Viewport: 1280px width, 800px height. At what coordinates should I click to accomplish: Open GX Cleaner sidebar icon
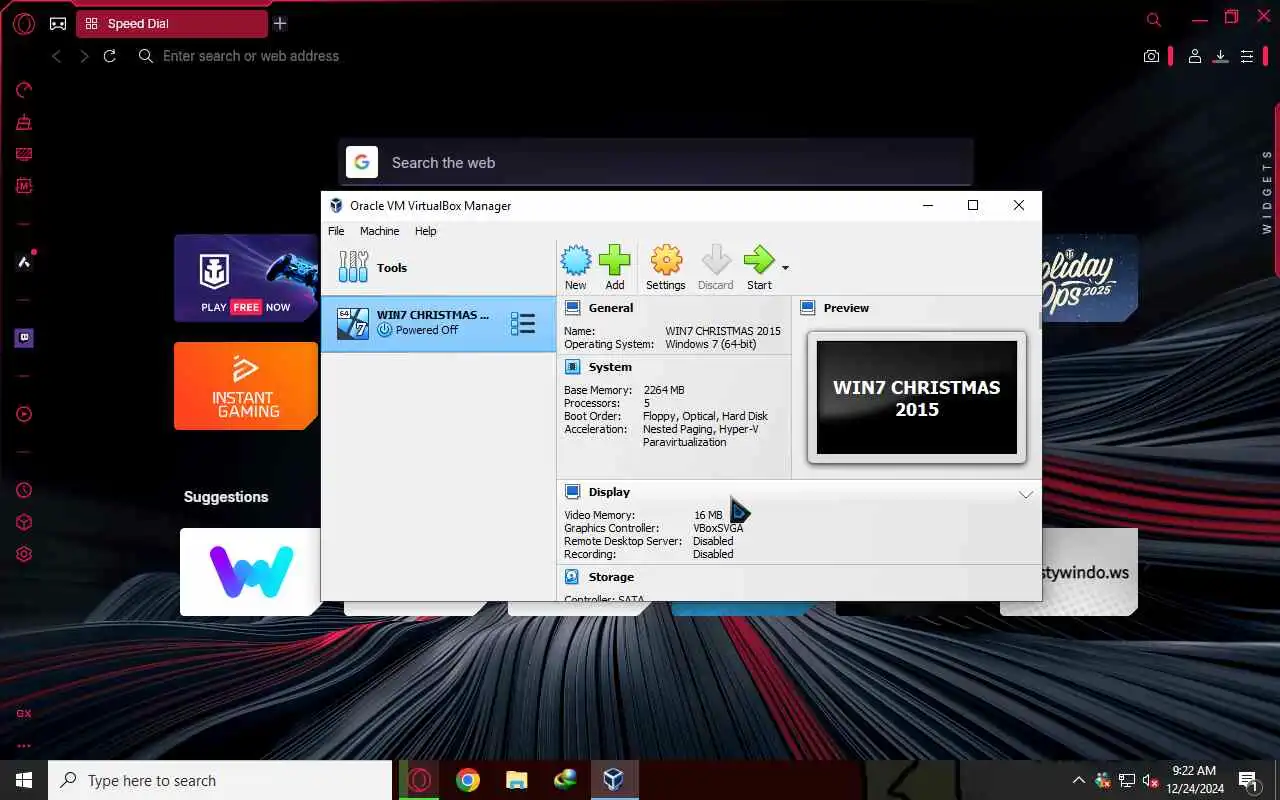pos(24,122)
